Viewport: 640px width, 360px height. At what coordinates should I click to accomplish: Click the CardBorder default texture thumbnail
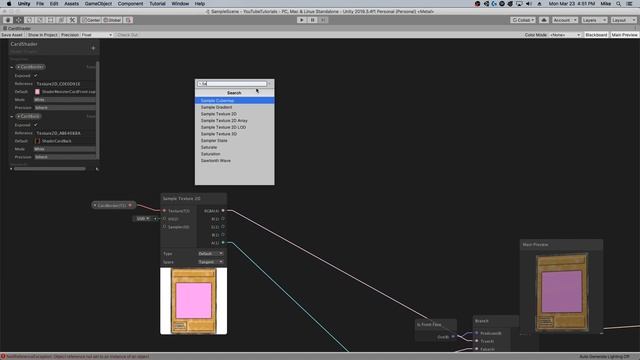click(x=37, y=92)
